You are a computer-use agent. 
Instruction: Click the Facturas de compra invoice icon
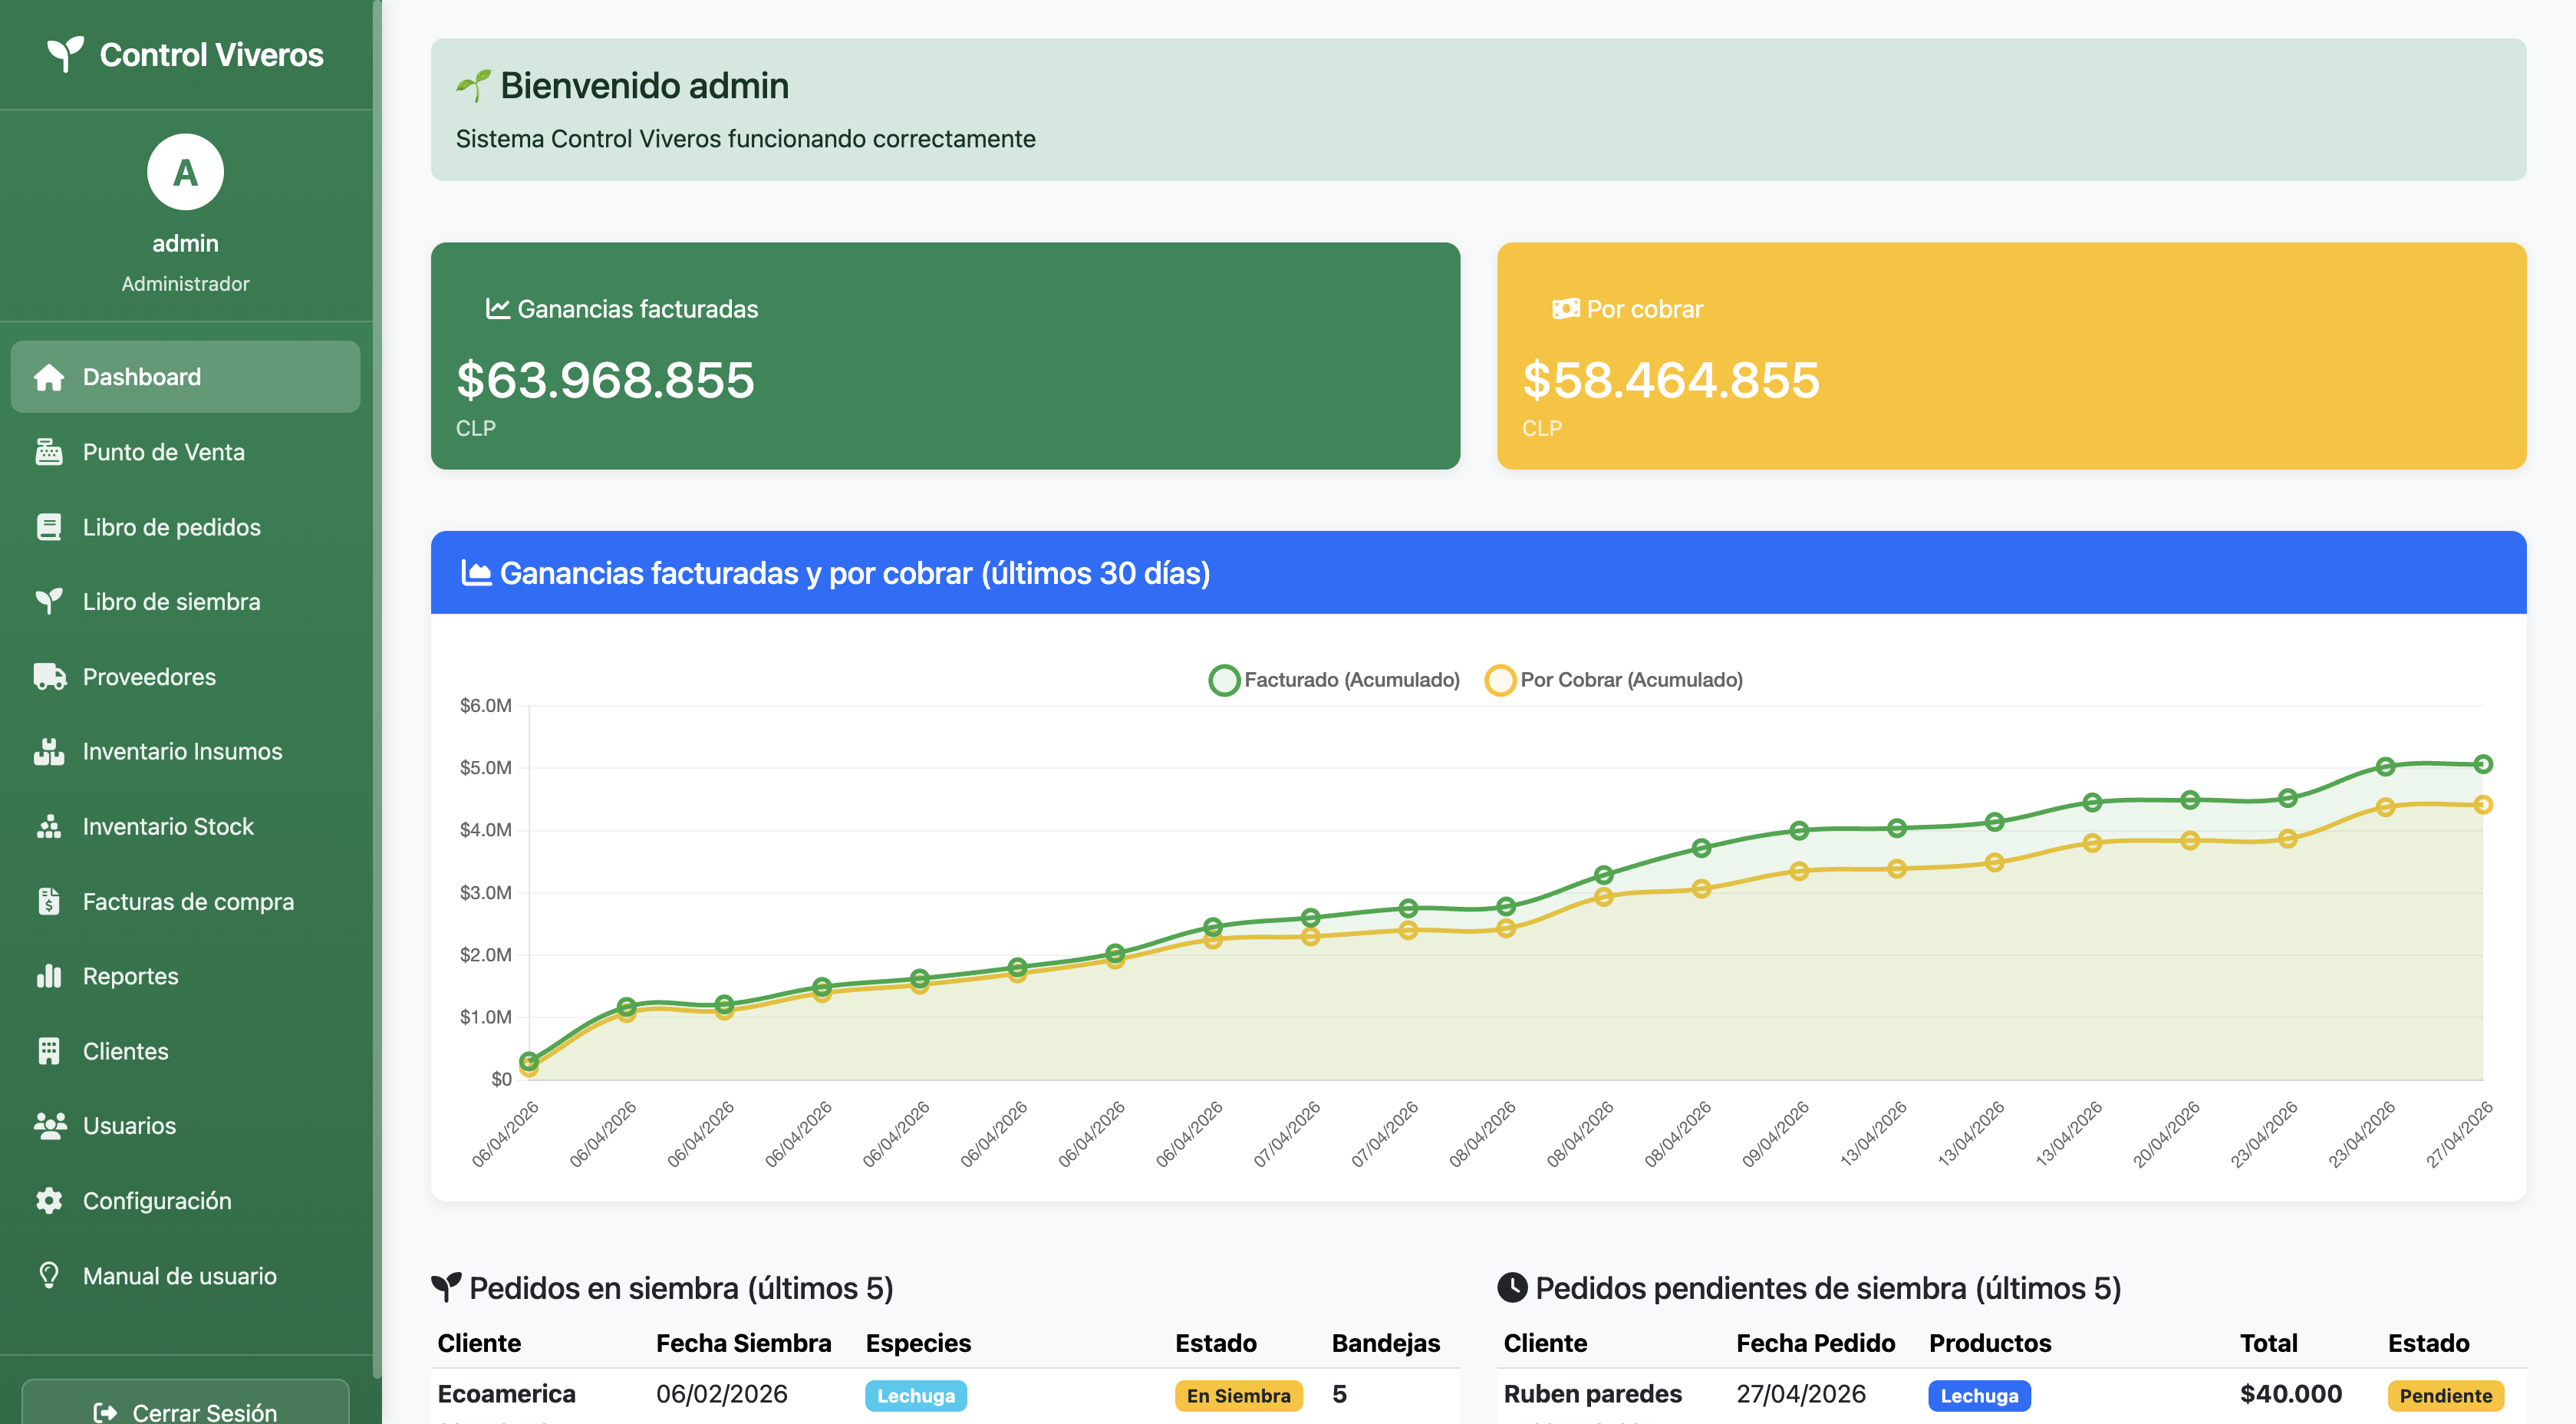tap(49, 901)
